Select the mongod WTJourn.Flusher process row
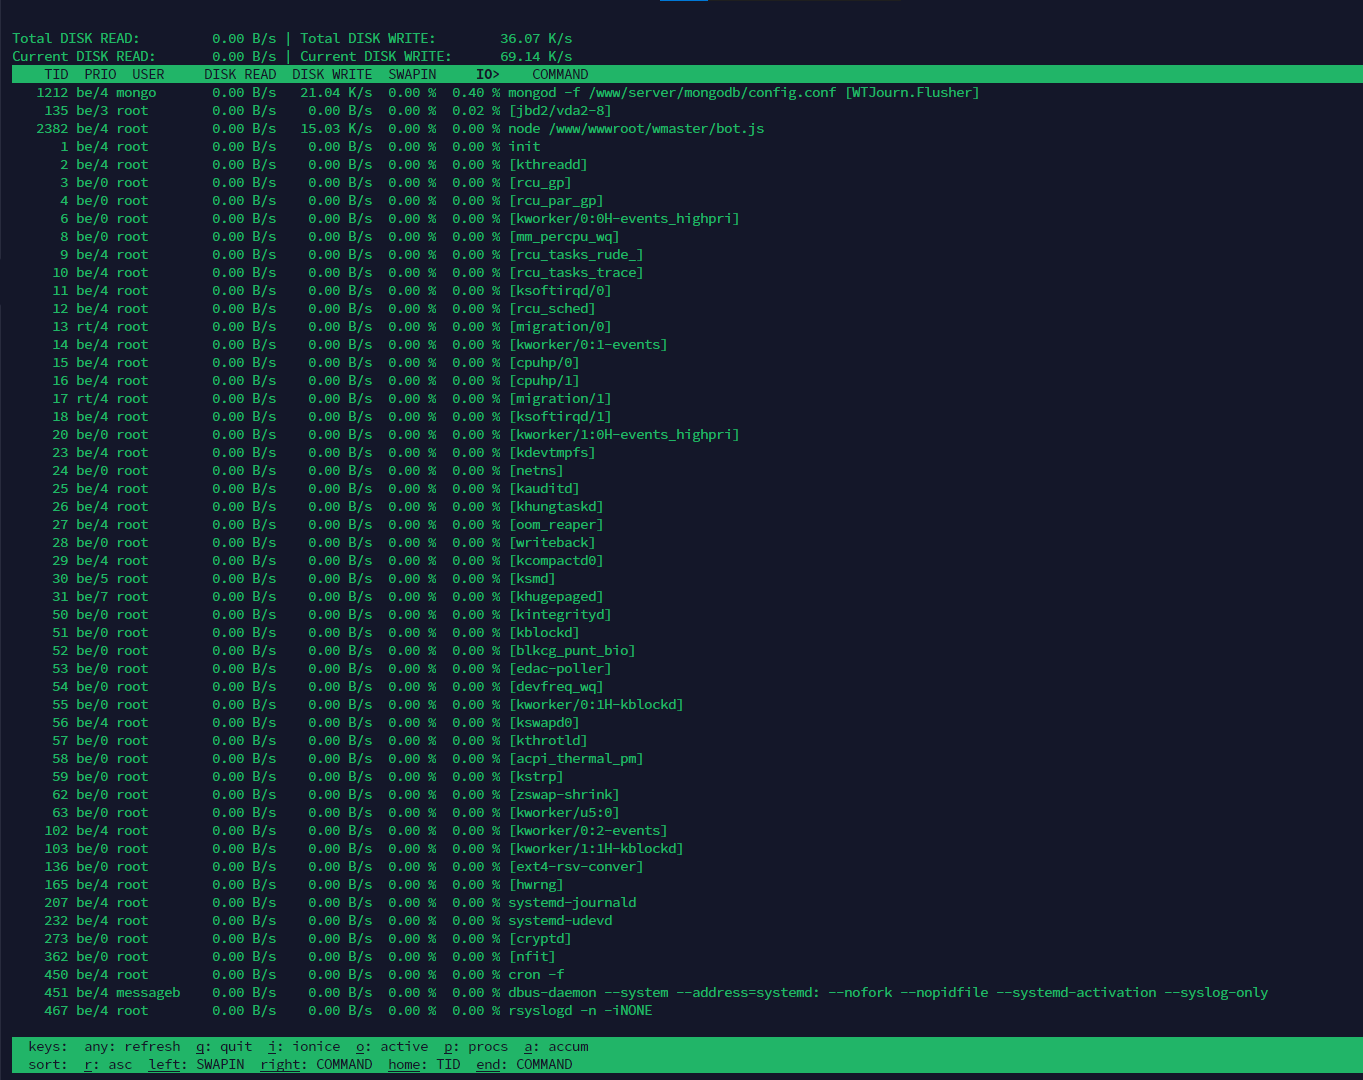The height and width of the screenshot is (1080, 1363). coord(743,92)
